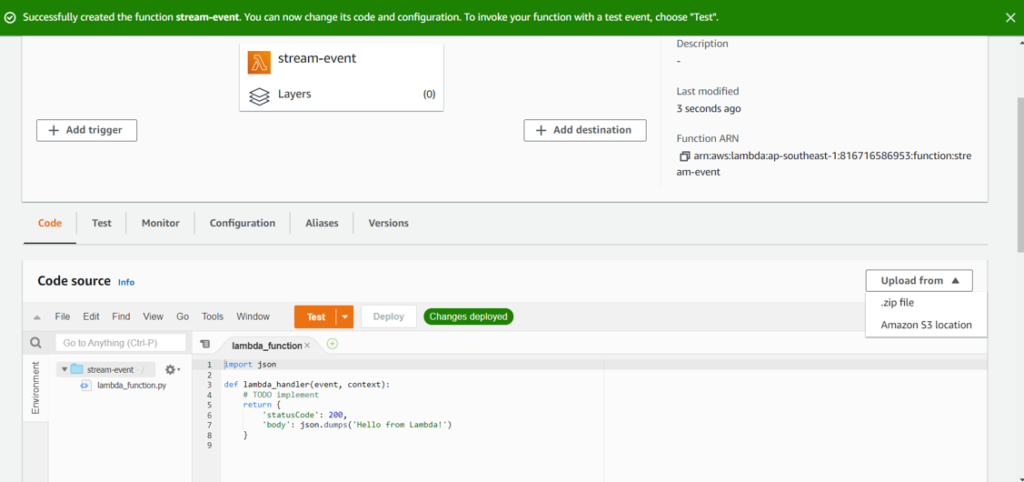Close the lambda_function editor tab
1024x482 pixels.
tap(307, 345)
